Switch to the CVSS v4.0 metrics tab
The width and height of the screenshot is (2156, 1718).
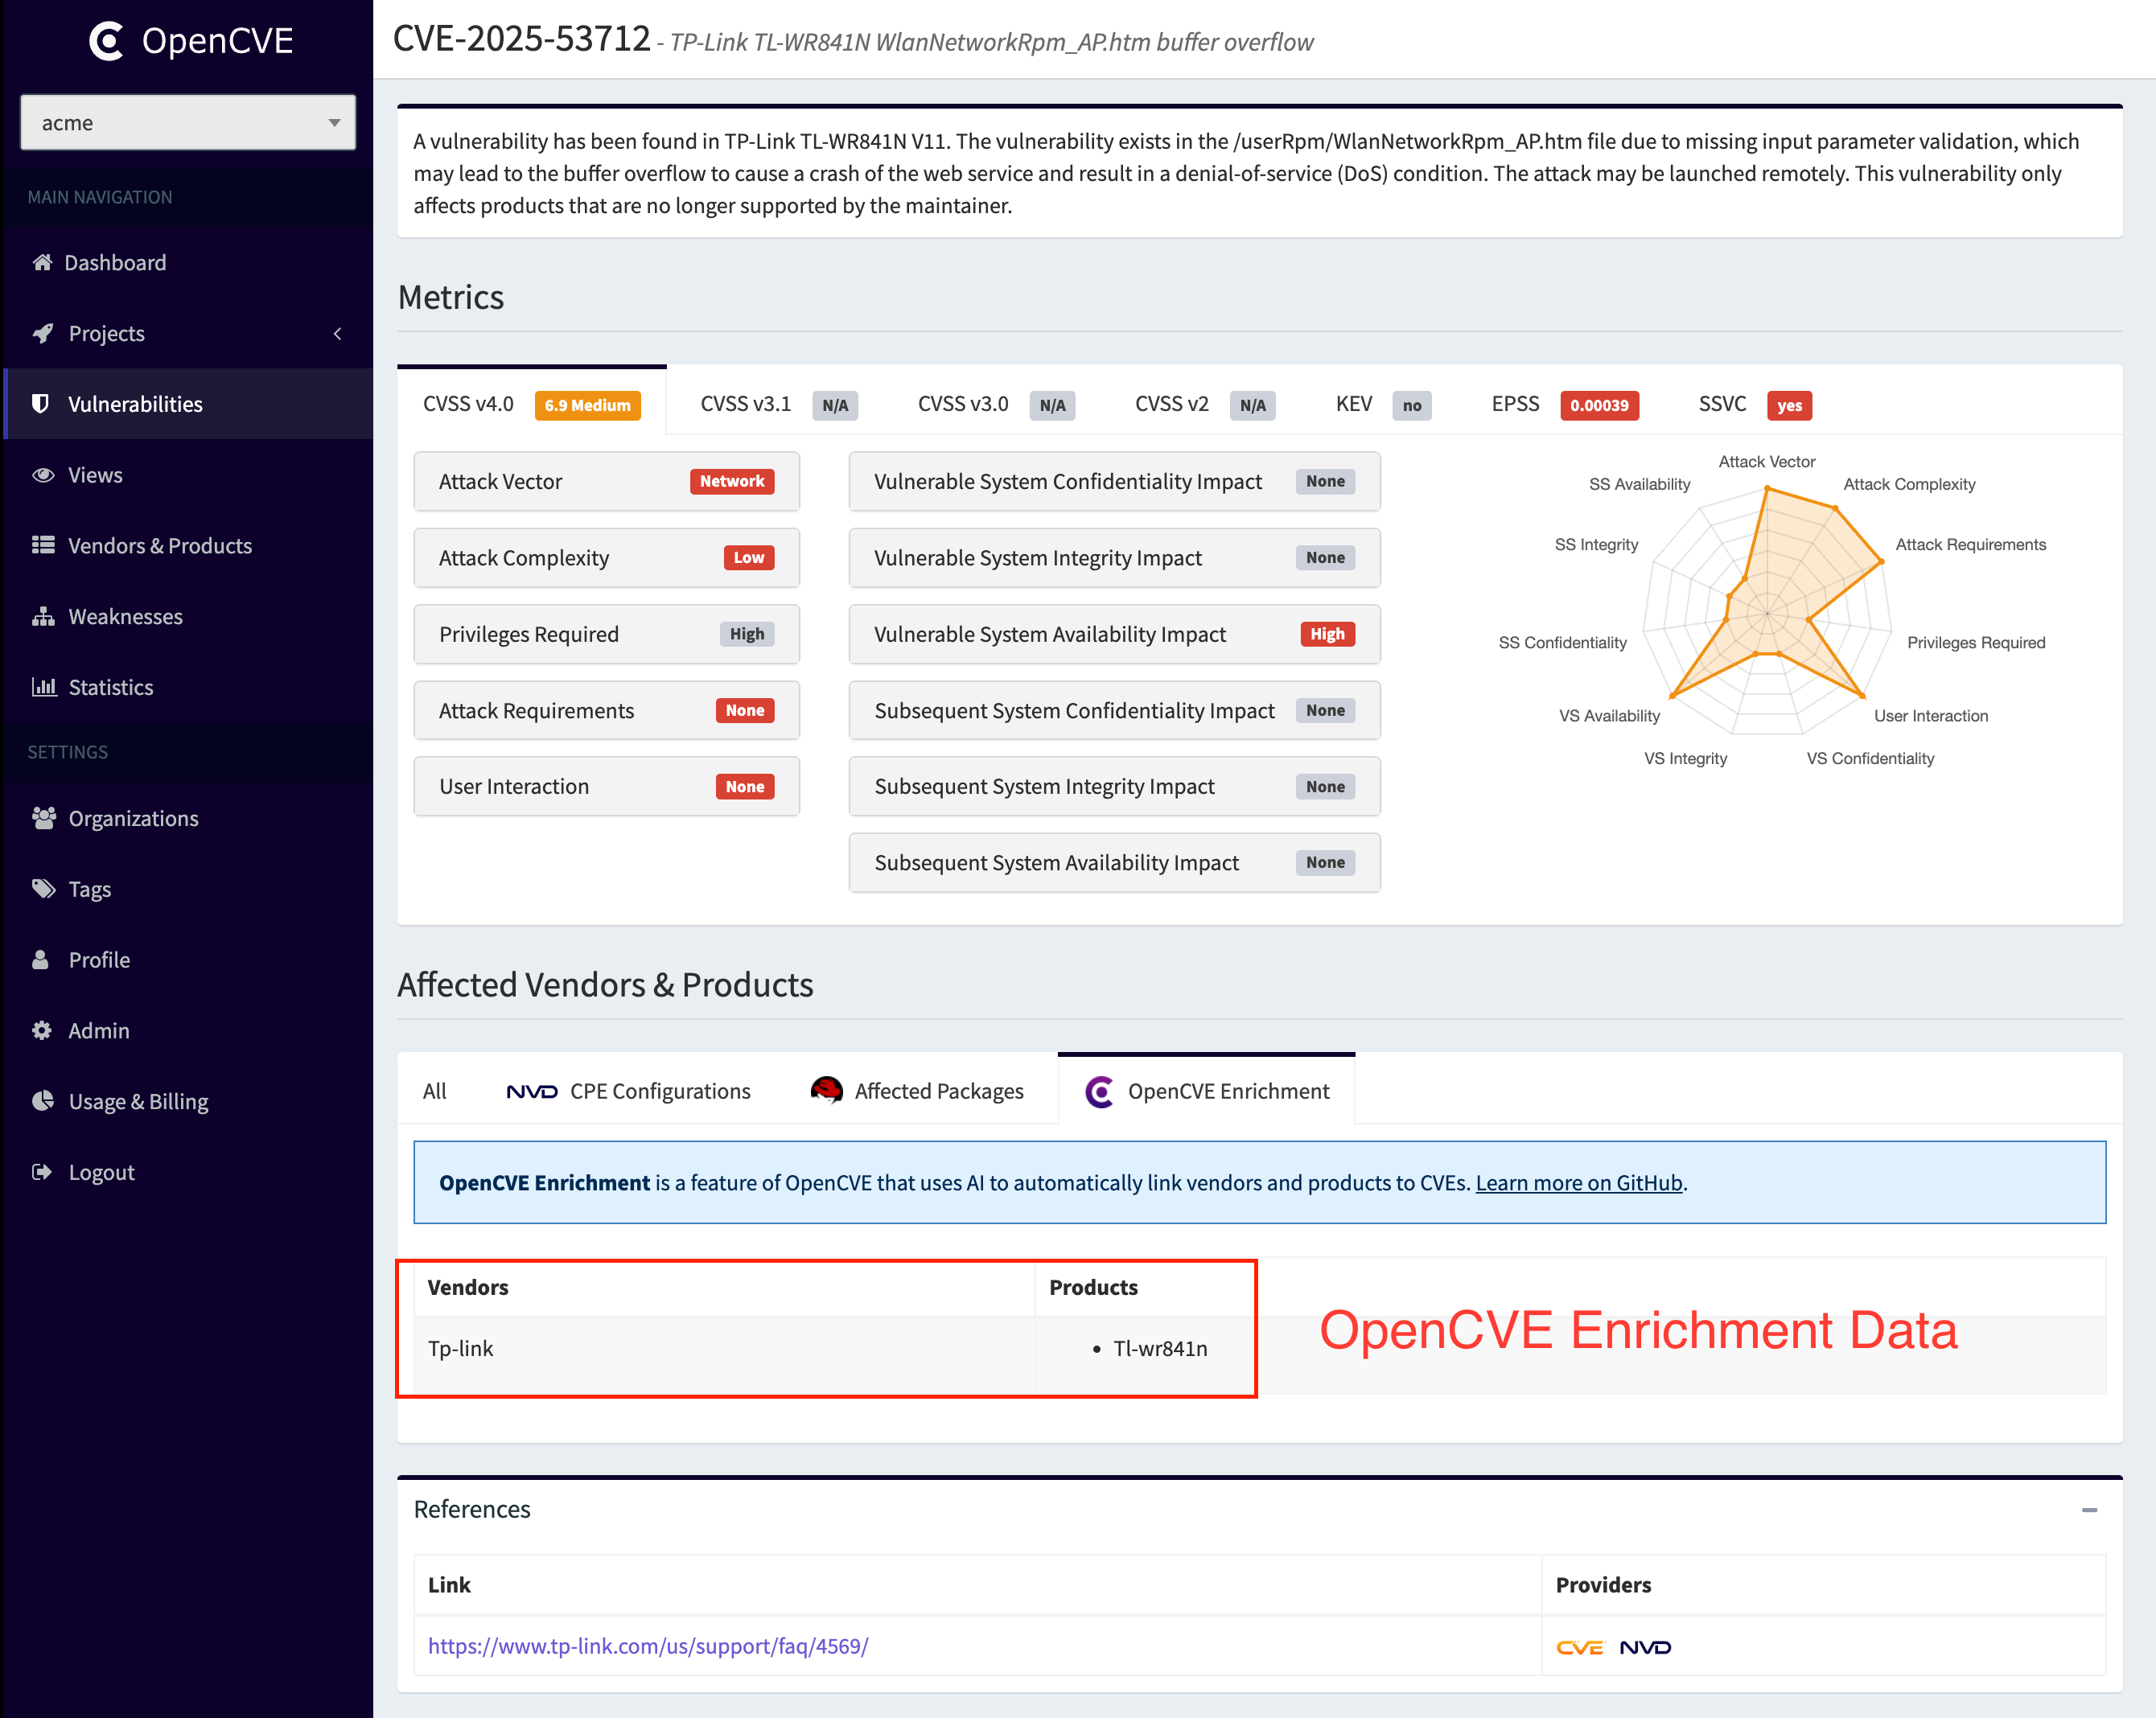tap(531, 404)
